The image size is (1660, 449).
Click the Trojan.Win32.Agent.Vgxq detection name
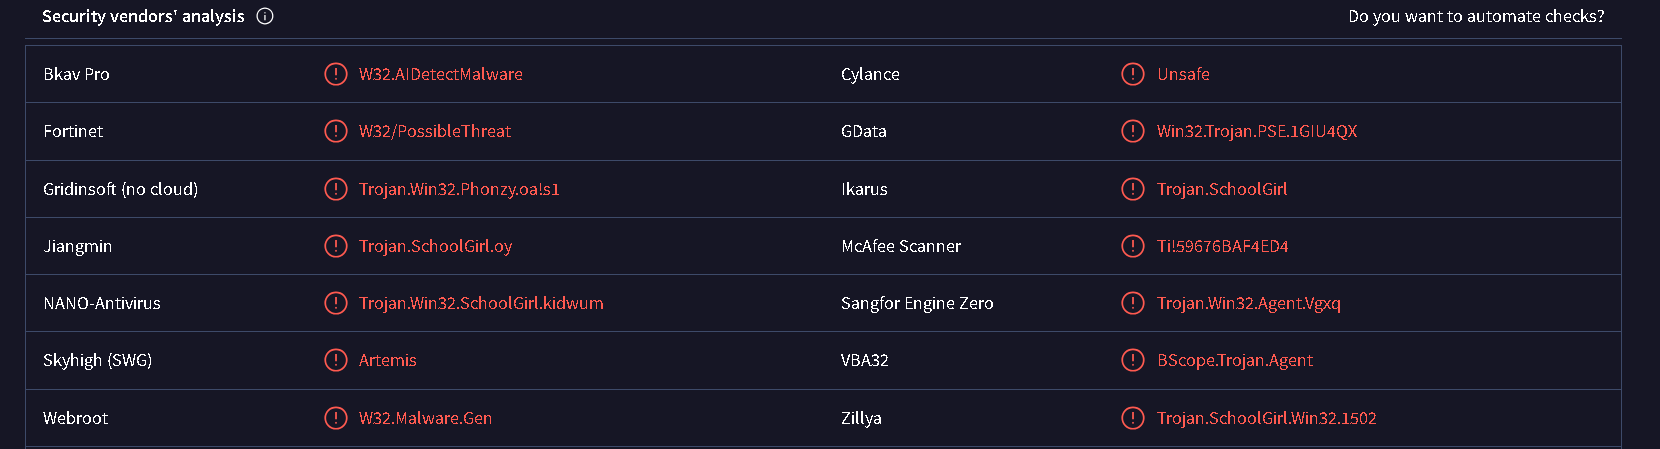tap(1249, 303)
